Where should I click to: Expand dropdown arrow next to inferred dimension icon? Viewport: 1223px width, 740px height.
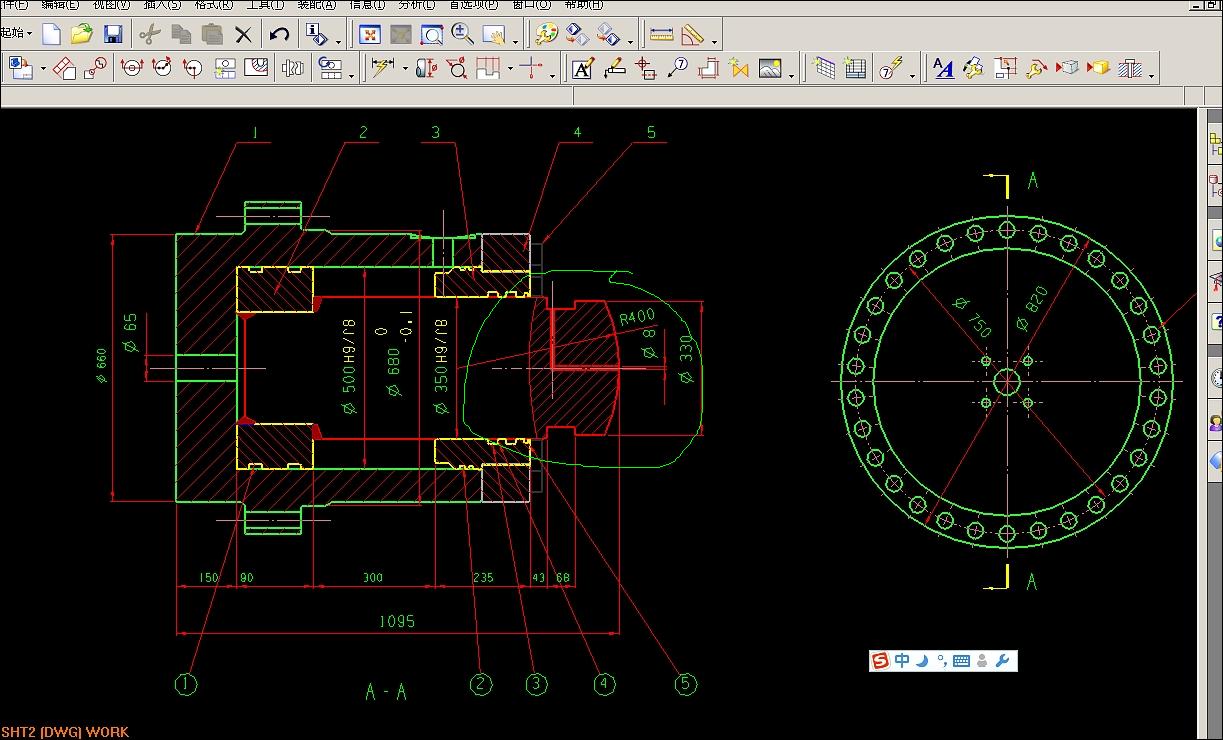click(x=404, y=68)
